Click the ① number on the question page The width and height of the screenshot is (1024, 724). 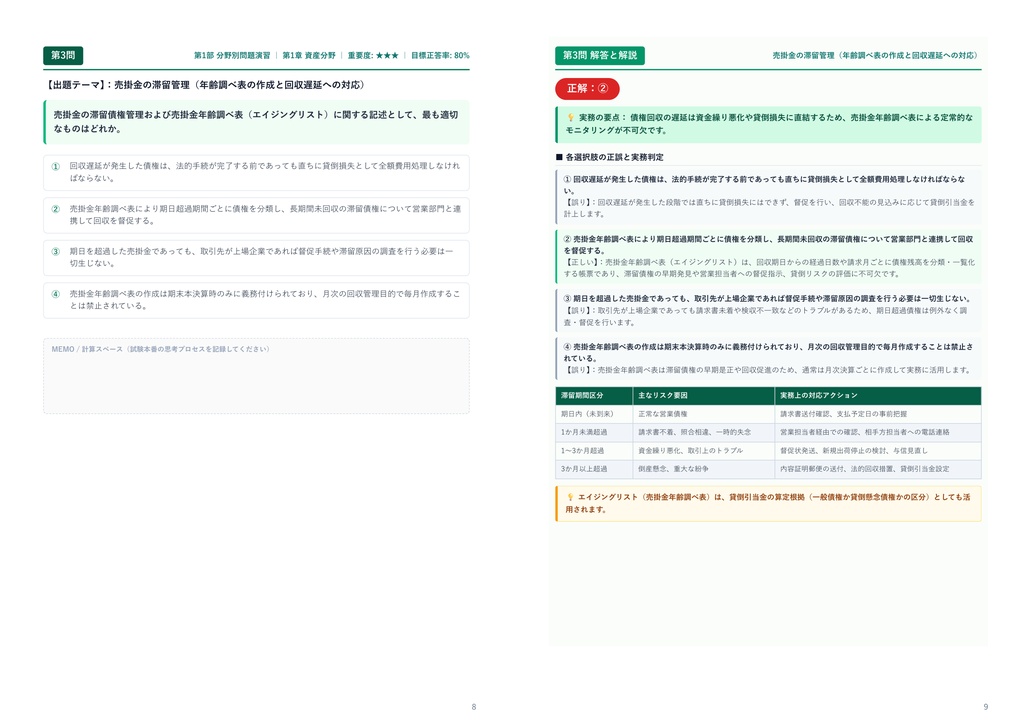56,166
